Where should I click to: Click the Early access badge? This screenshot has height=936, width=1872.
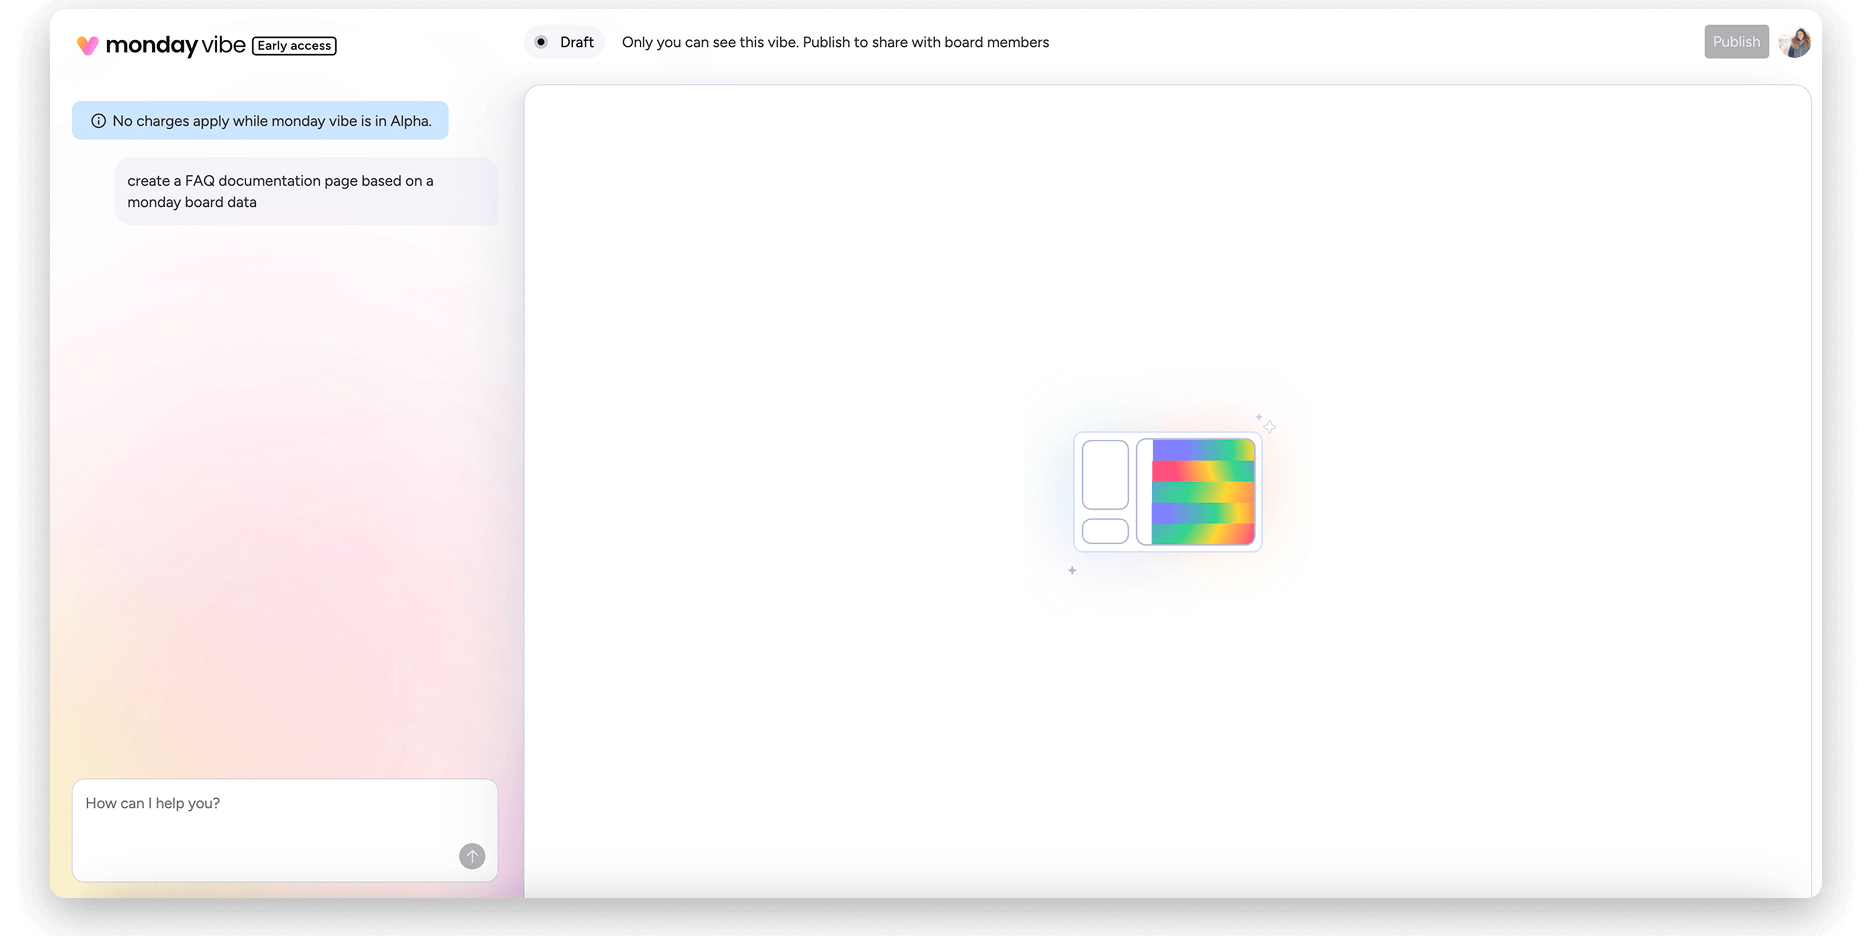pos(294,46)
